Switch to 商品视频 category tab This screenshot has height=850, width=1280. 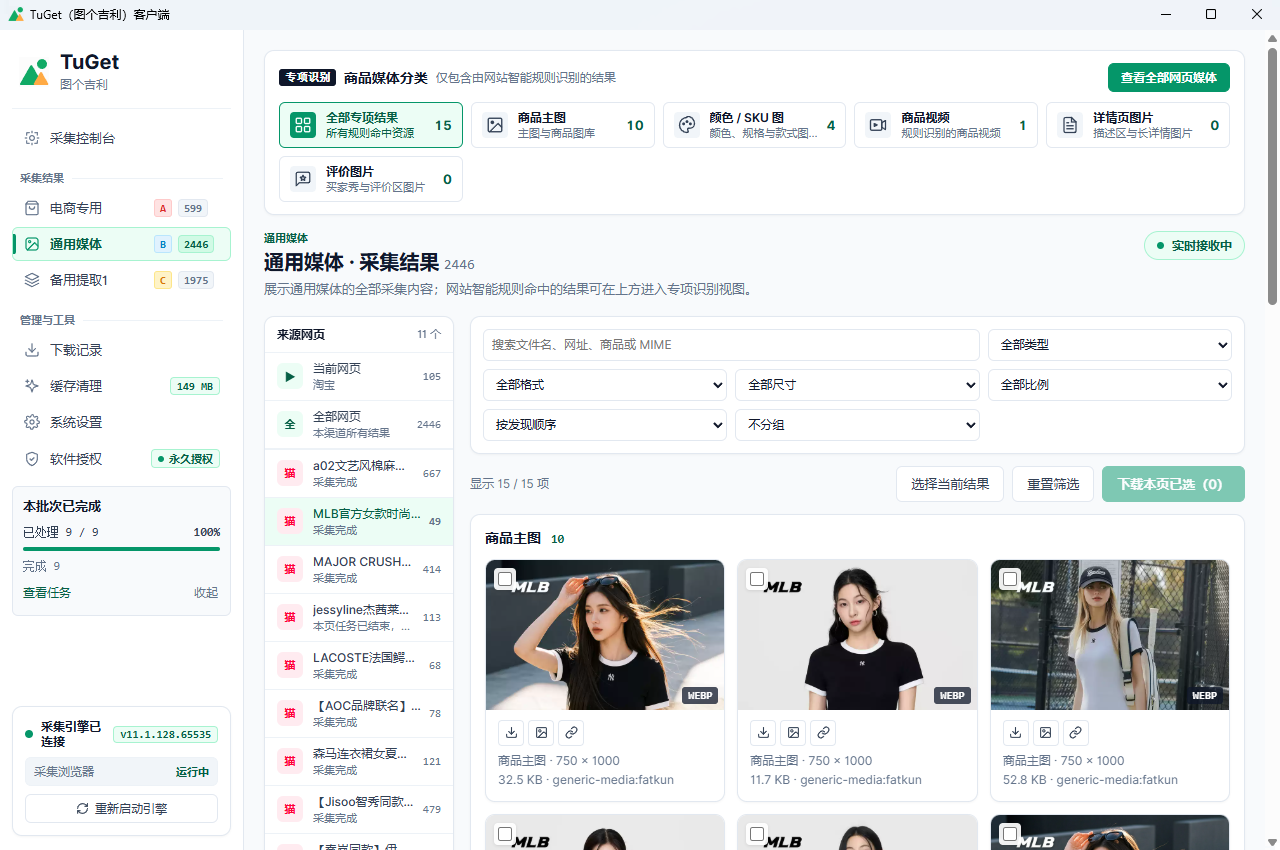tap(946, 125)
